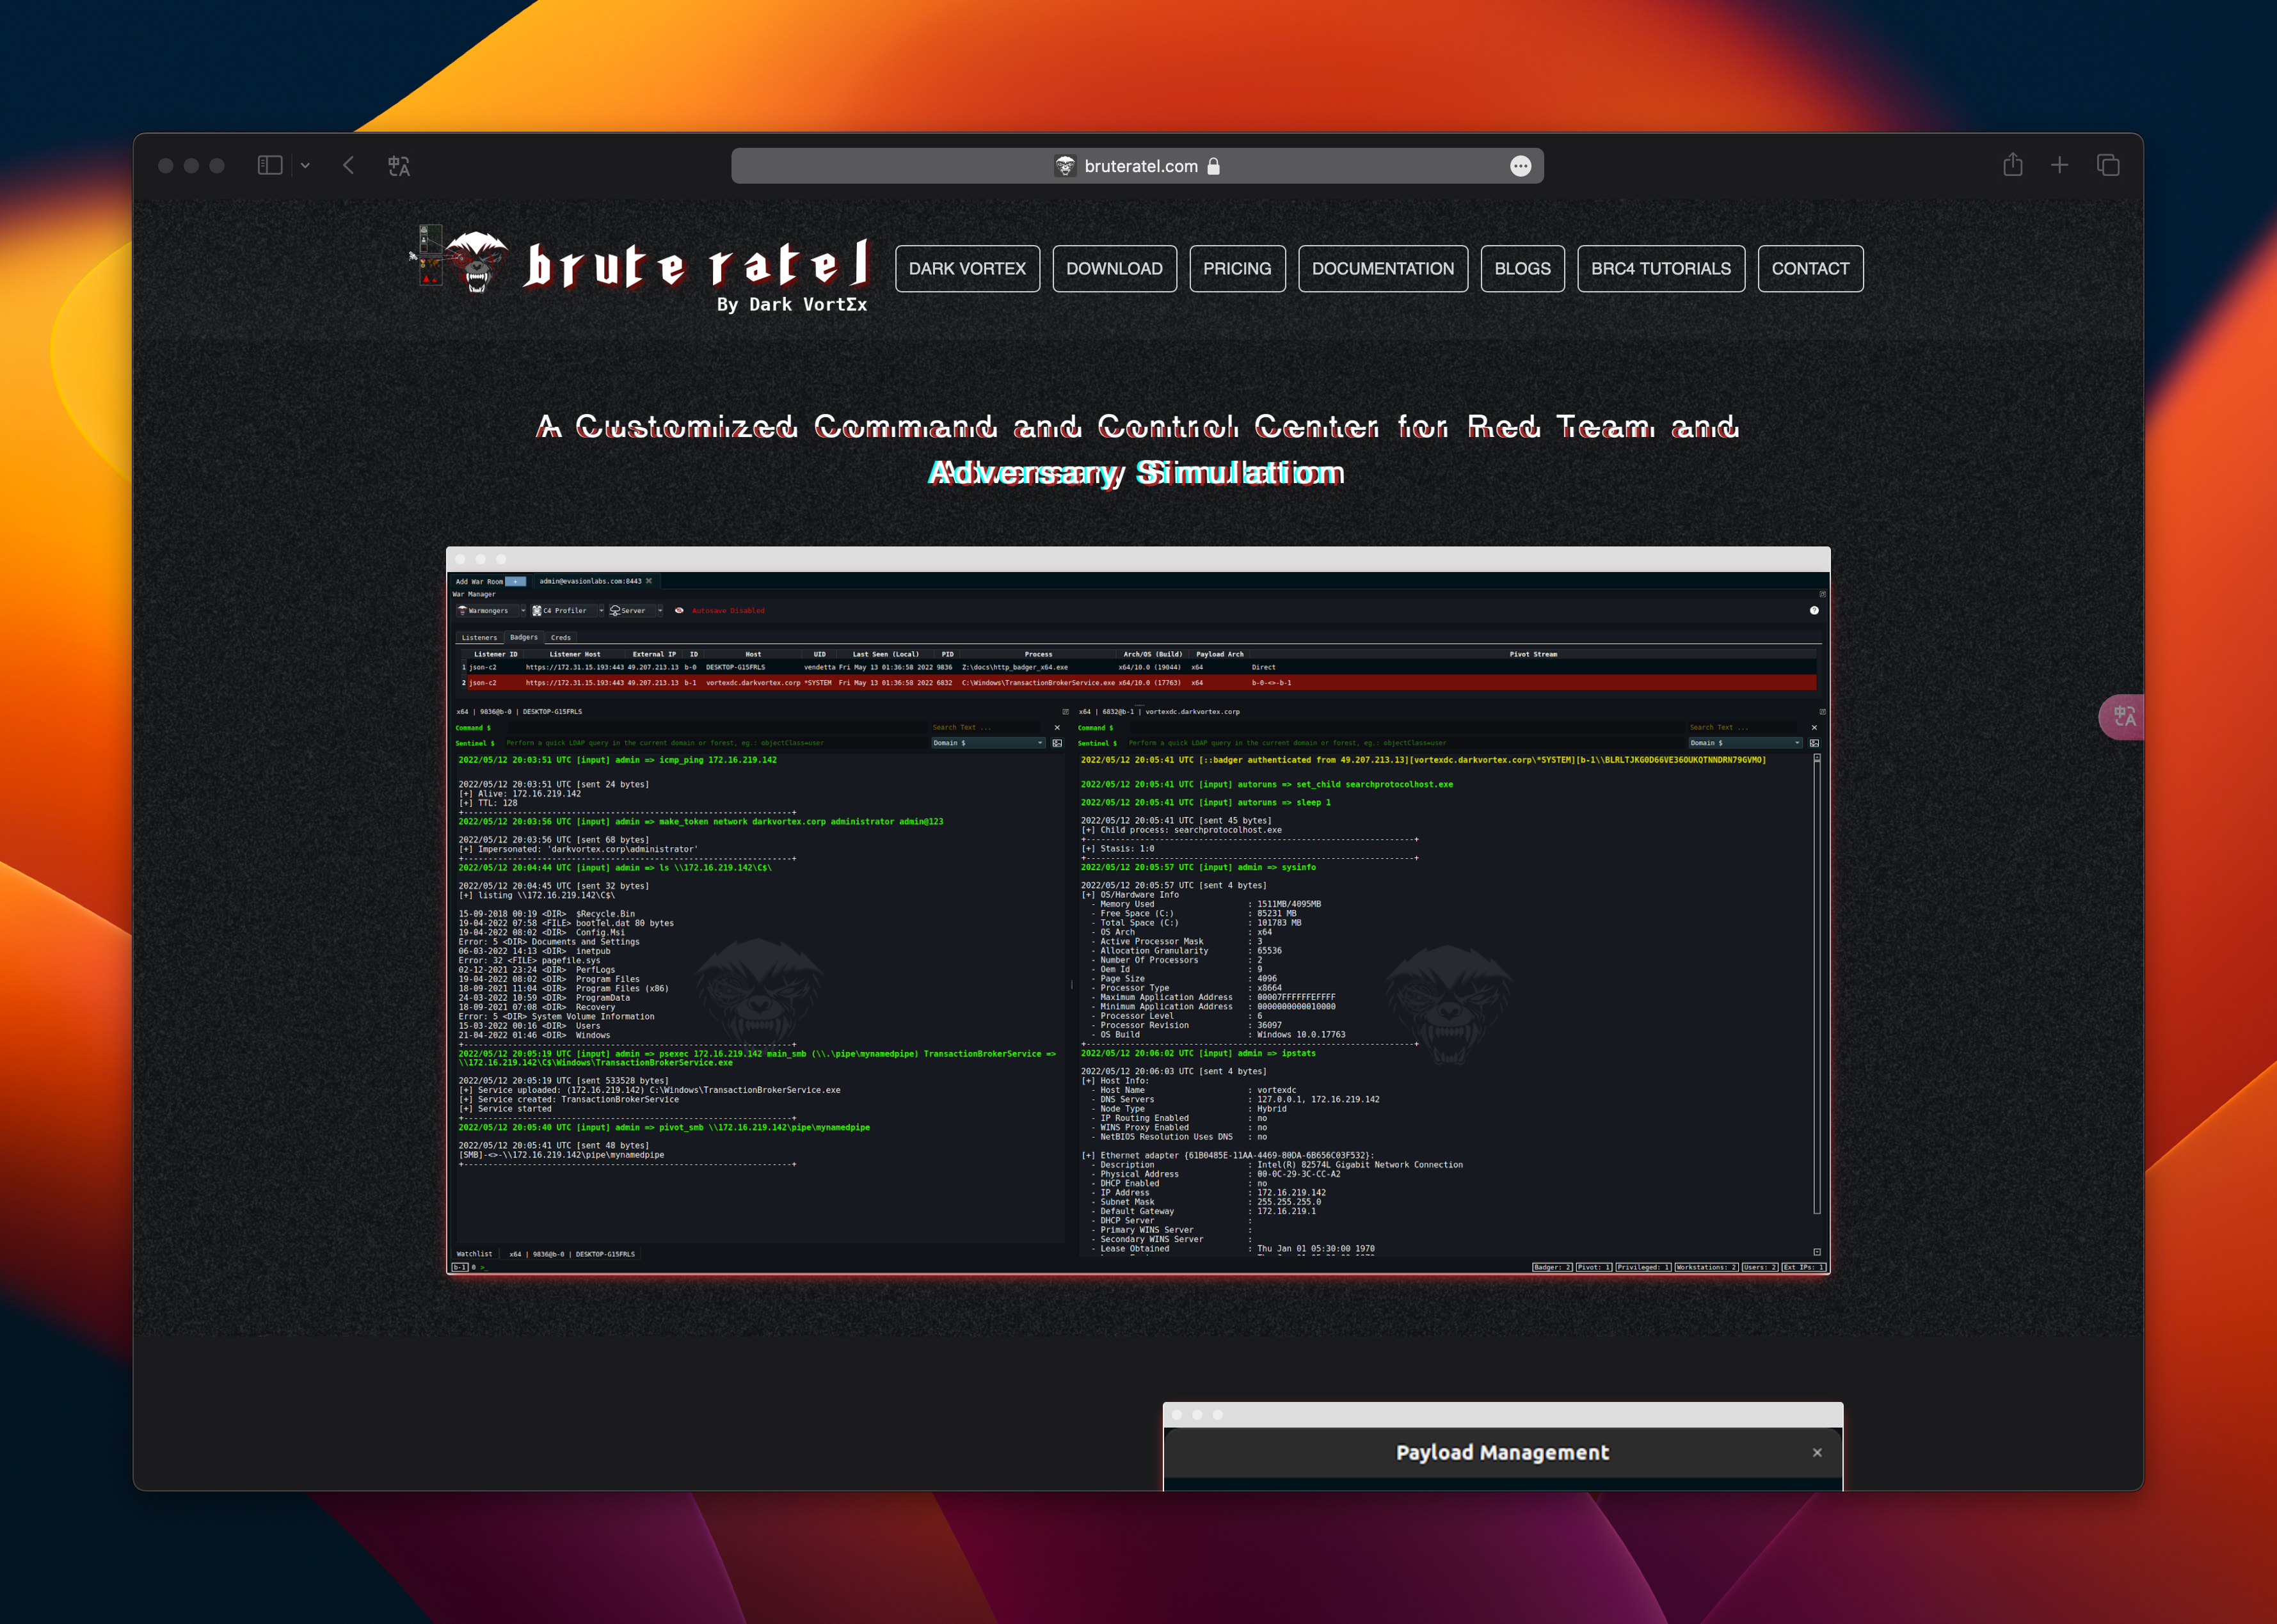Click the Pivot Stream column header
Viewport: 2277px width, 1624px height.
pyautogui.click(x=1532, y=654)
